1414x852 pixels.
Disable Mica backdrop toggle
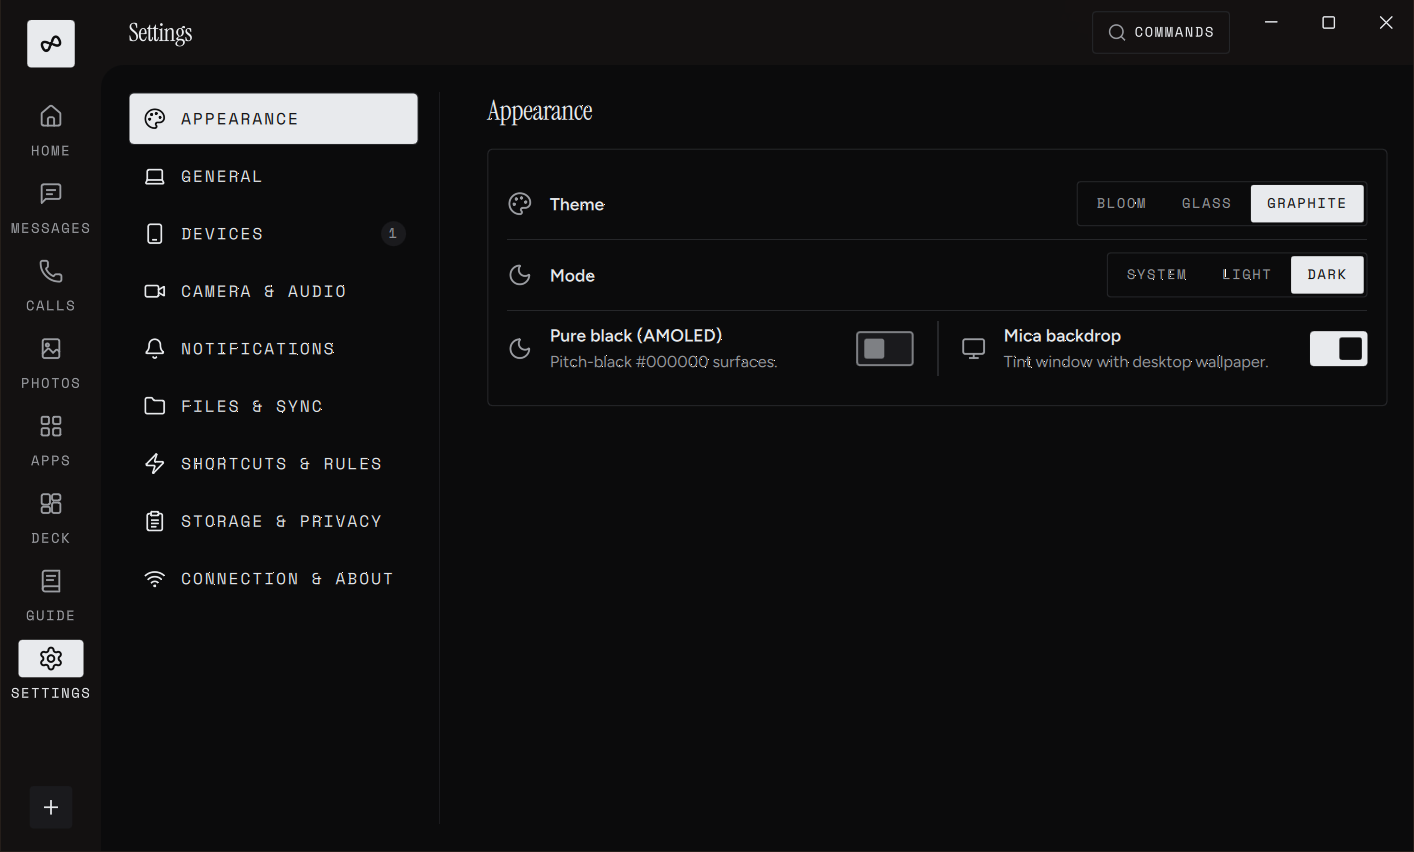pos(1338,348)
